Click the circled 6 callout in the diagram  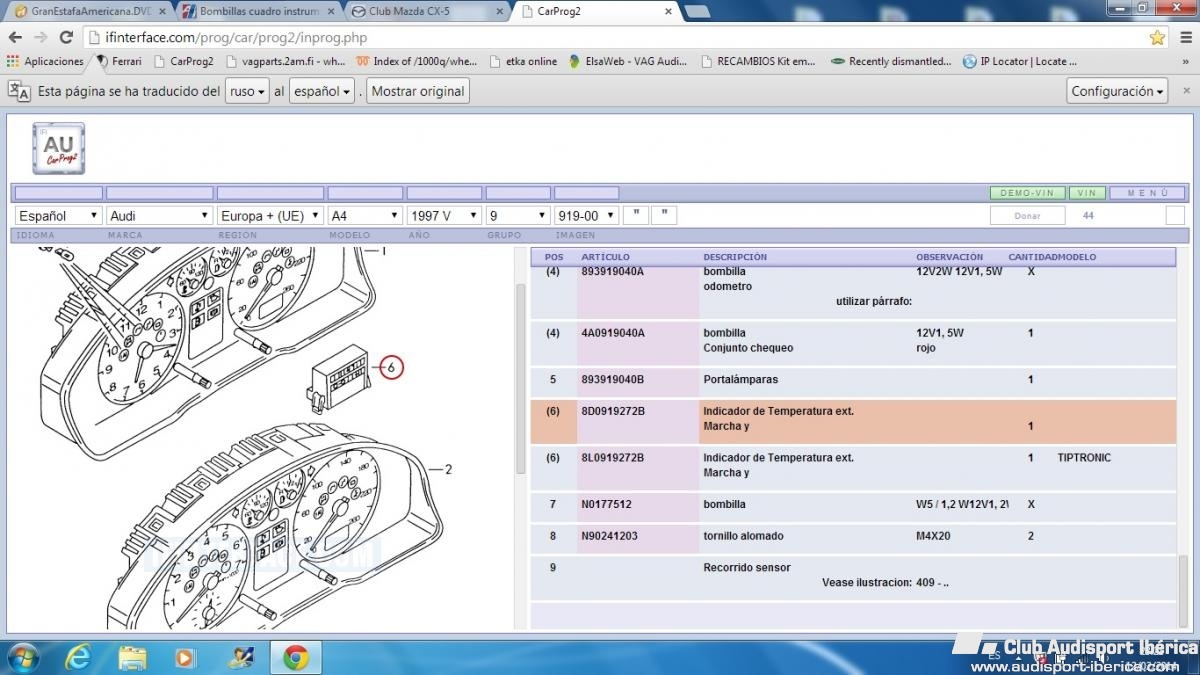(x=391, y=367)
